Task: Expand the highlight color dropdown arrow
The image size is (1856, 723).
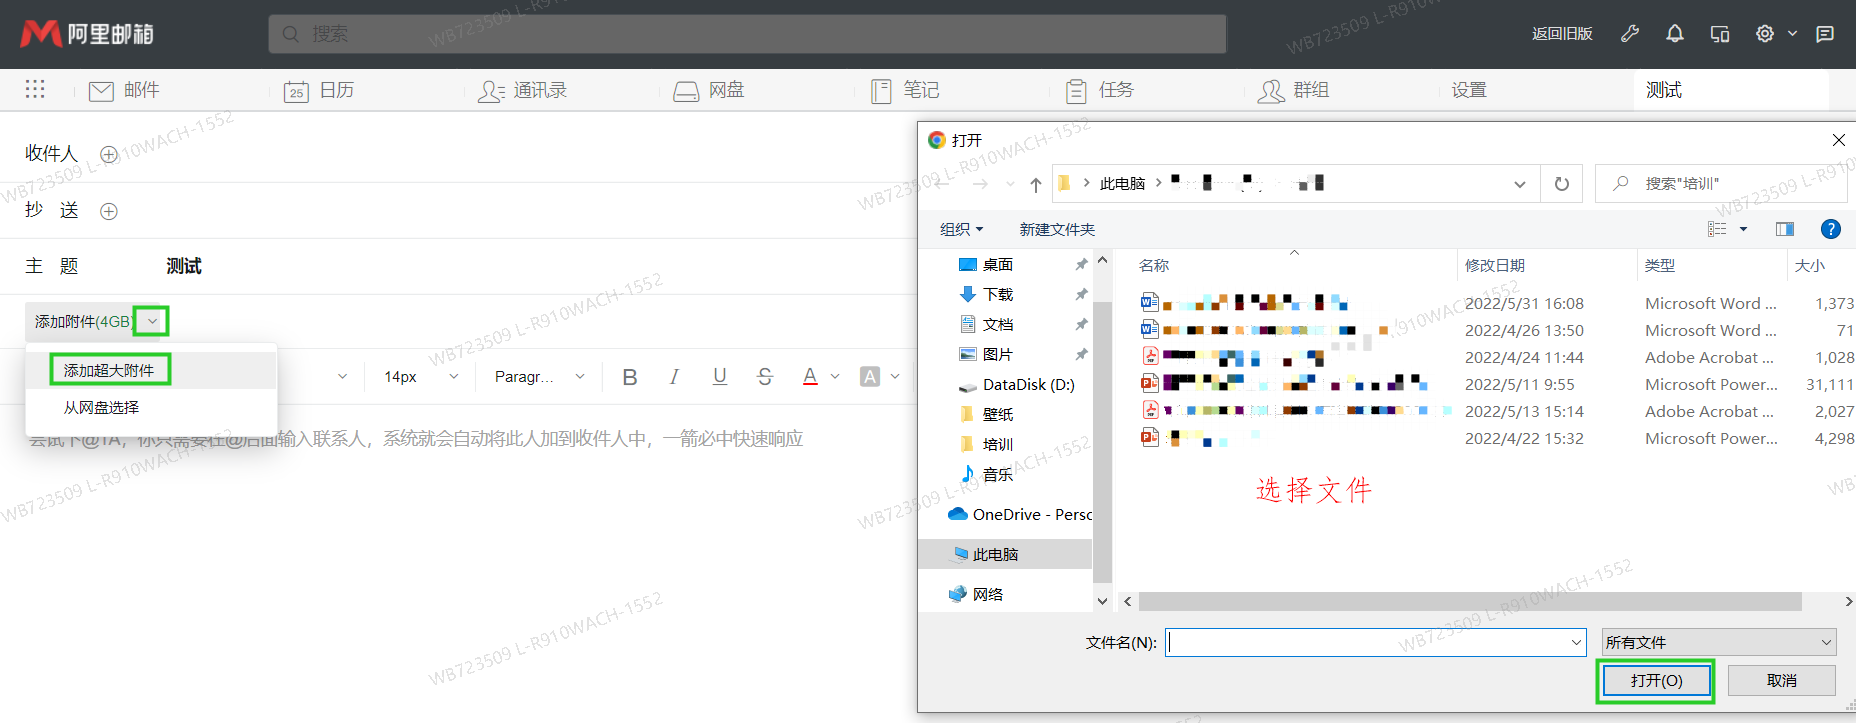Action: pyautogui.click(x=895, y=377)
